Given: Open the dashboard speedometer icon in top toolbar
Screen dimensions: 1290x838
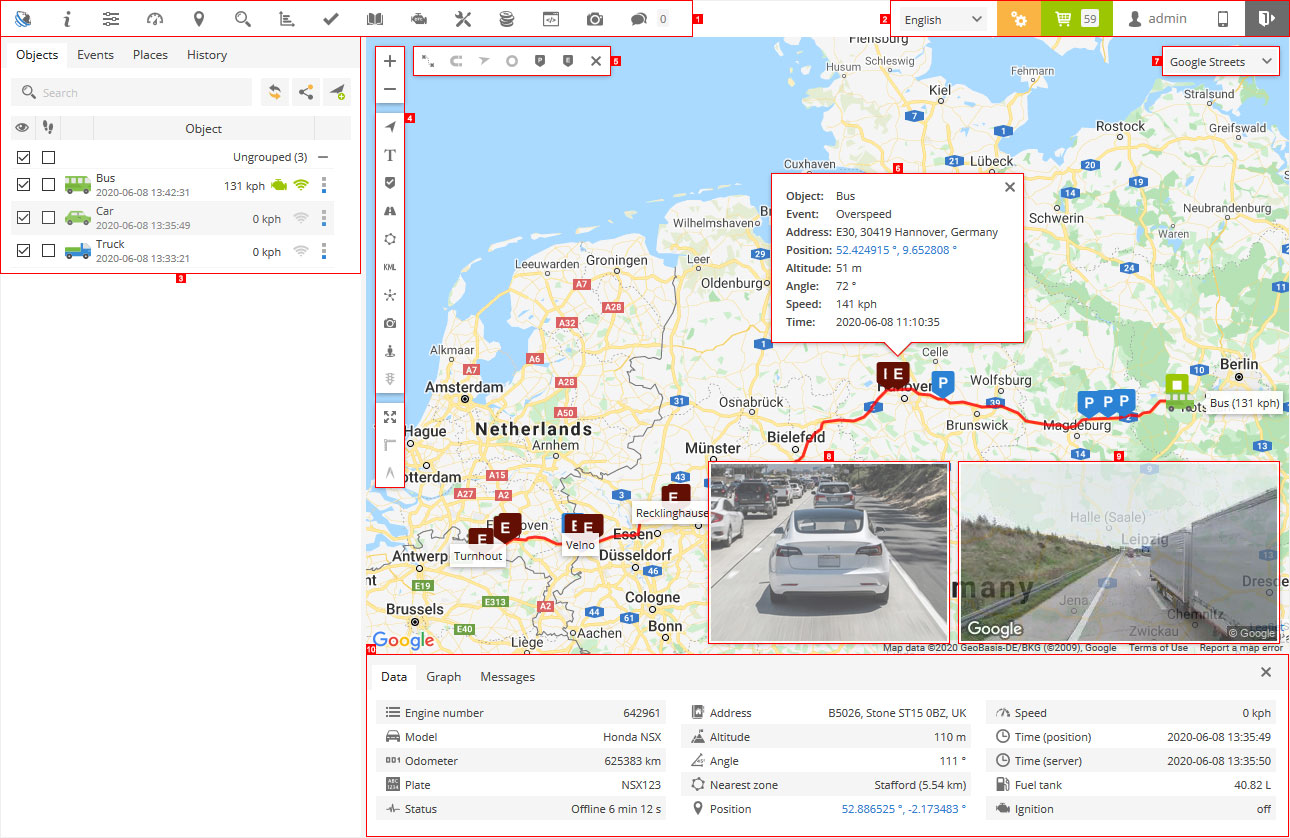Looking at the screenshot, I should tap(154, 19).
